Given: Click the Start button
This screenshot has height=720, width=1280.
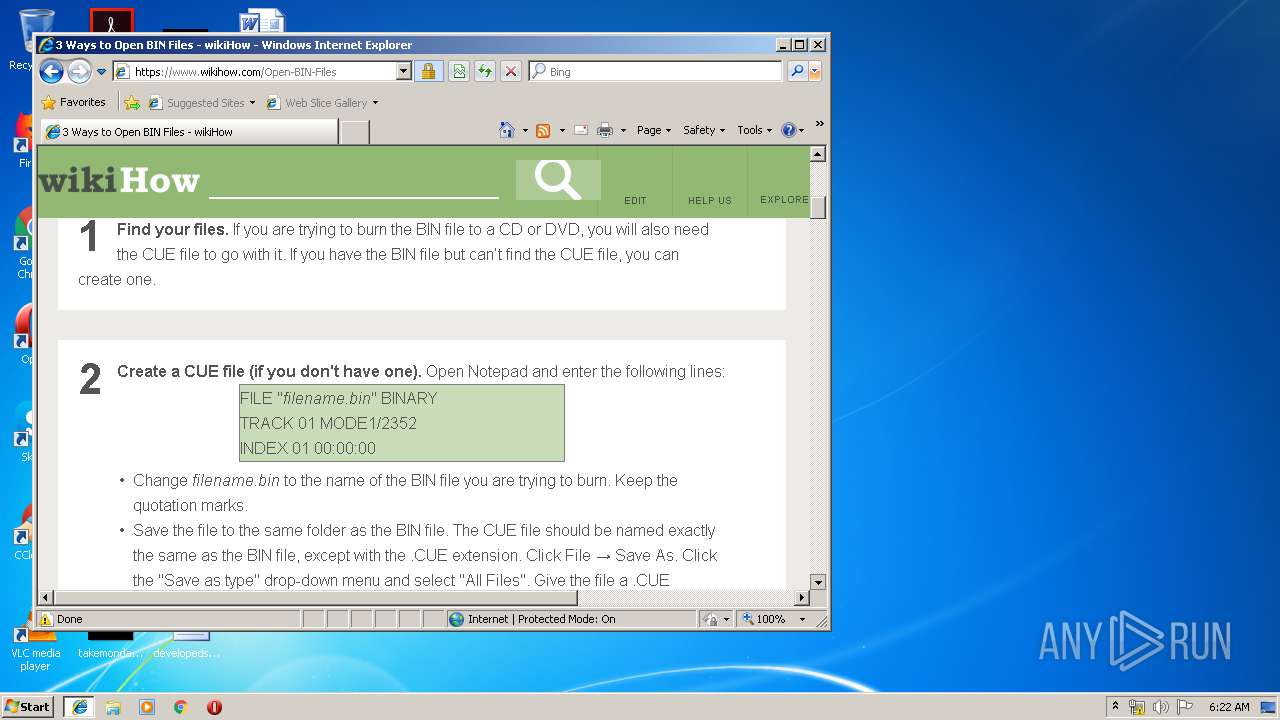Looking at the screenshot, I should pyautogui.click(x=27, y=706).
